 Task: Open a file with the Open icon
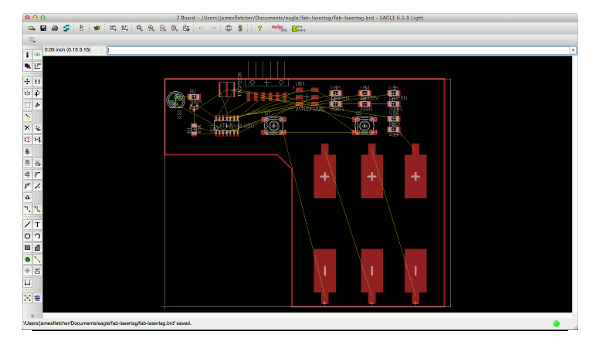tap(32, 28)
